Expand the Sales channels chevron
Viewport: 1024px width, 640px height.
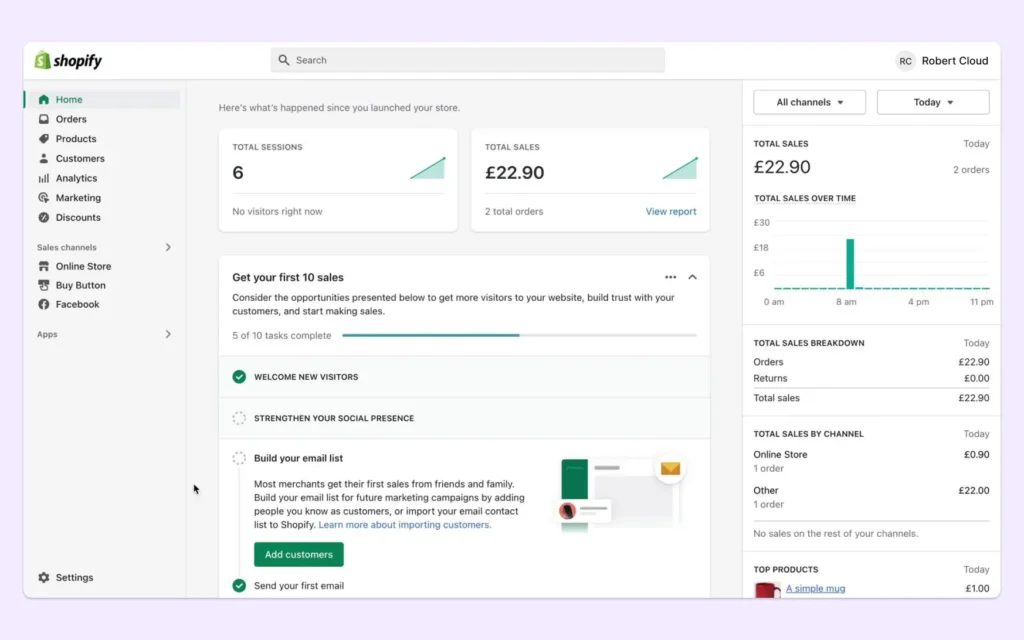pyautogui.click(x=168, y=247)
